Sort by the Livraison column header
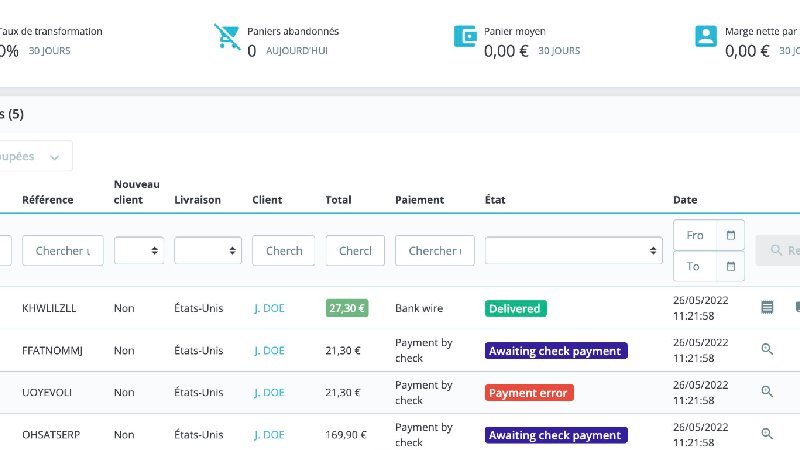This screenshot has height=450, width=800. 197,199
